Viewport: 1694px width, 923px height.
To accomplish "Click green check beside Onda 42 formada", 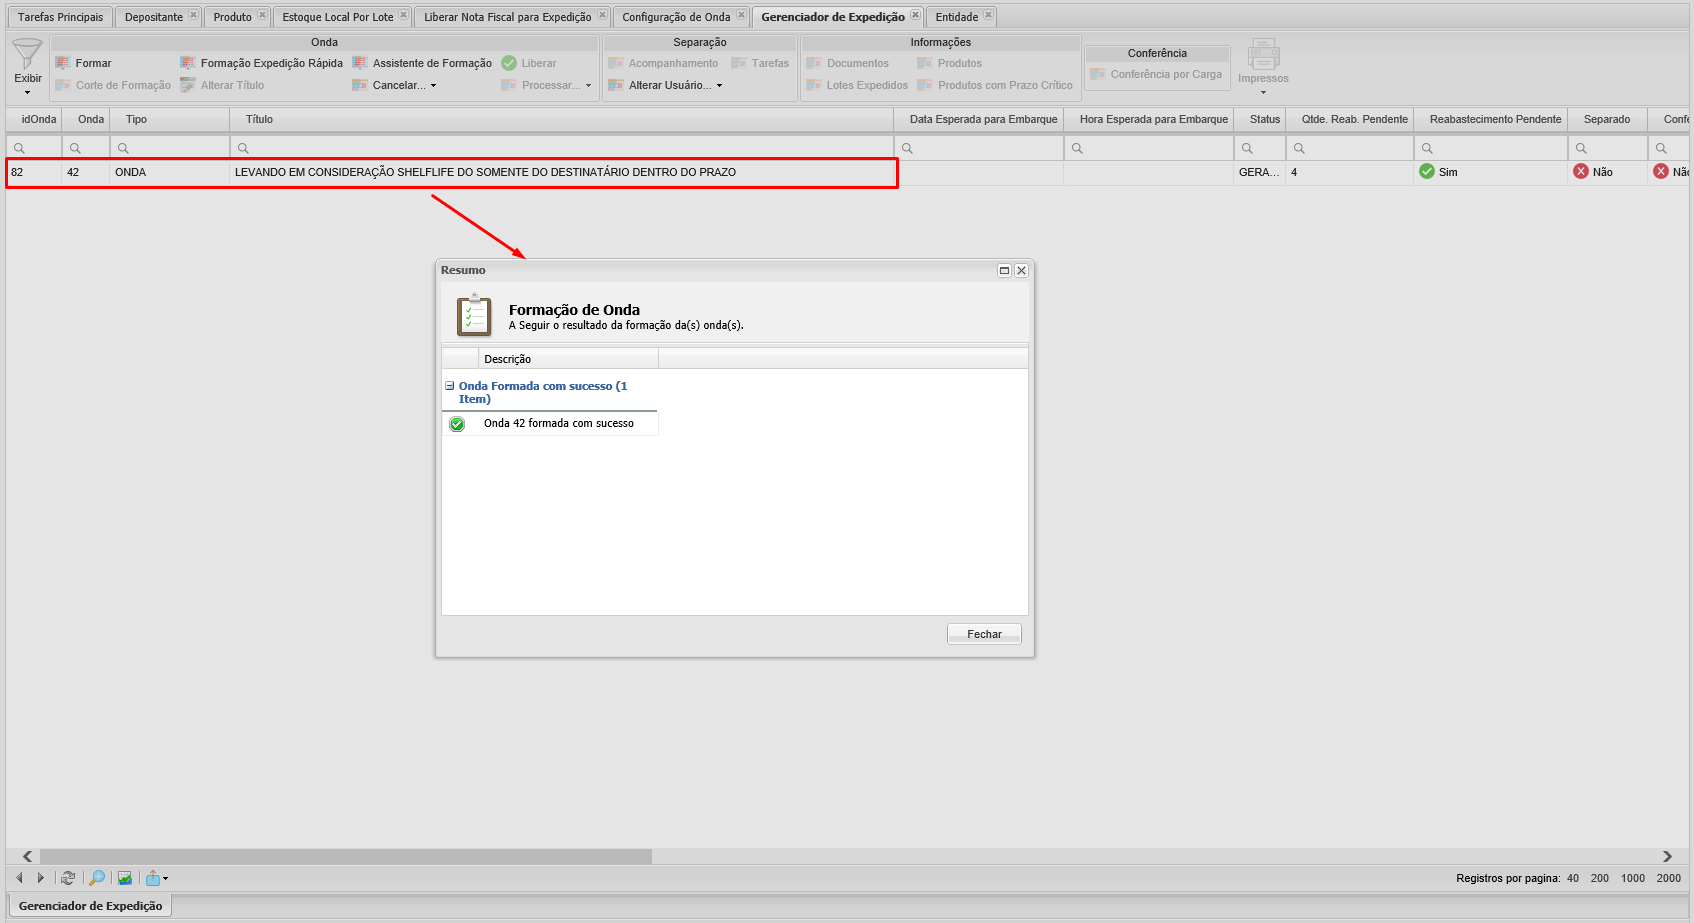I will click(457, 424).
